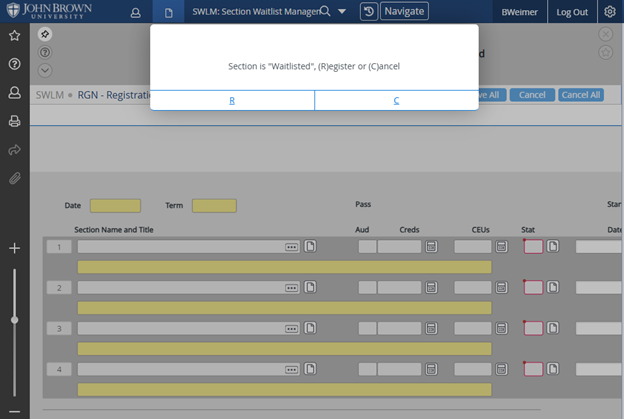Click the detail icon next to row 1 section
Image resolution: width=624 pixels, height=419 pixels.
311,246
